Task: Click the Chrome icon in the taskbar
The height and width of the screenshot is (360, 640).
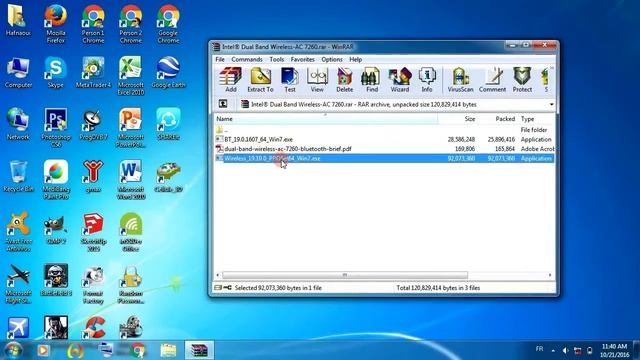Action: click(138, 350)
